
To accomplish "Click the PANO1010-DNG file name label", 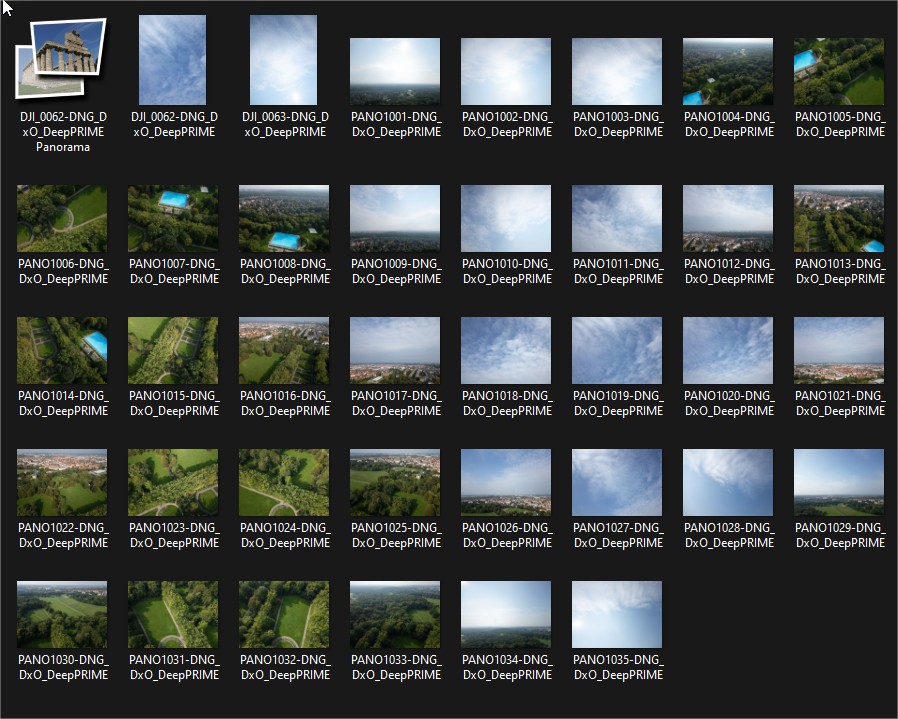I will pyautogui.click(x=506, y=271).
